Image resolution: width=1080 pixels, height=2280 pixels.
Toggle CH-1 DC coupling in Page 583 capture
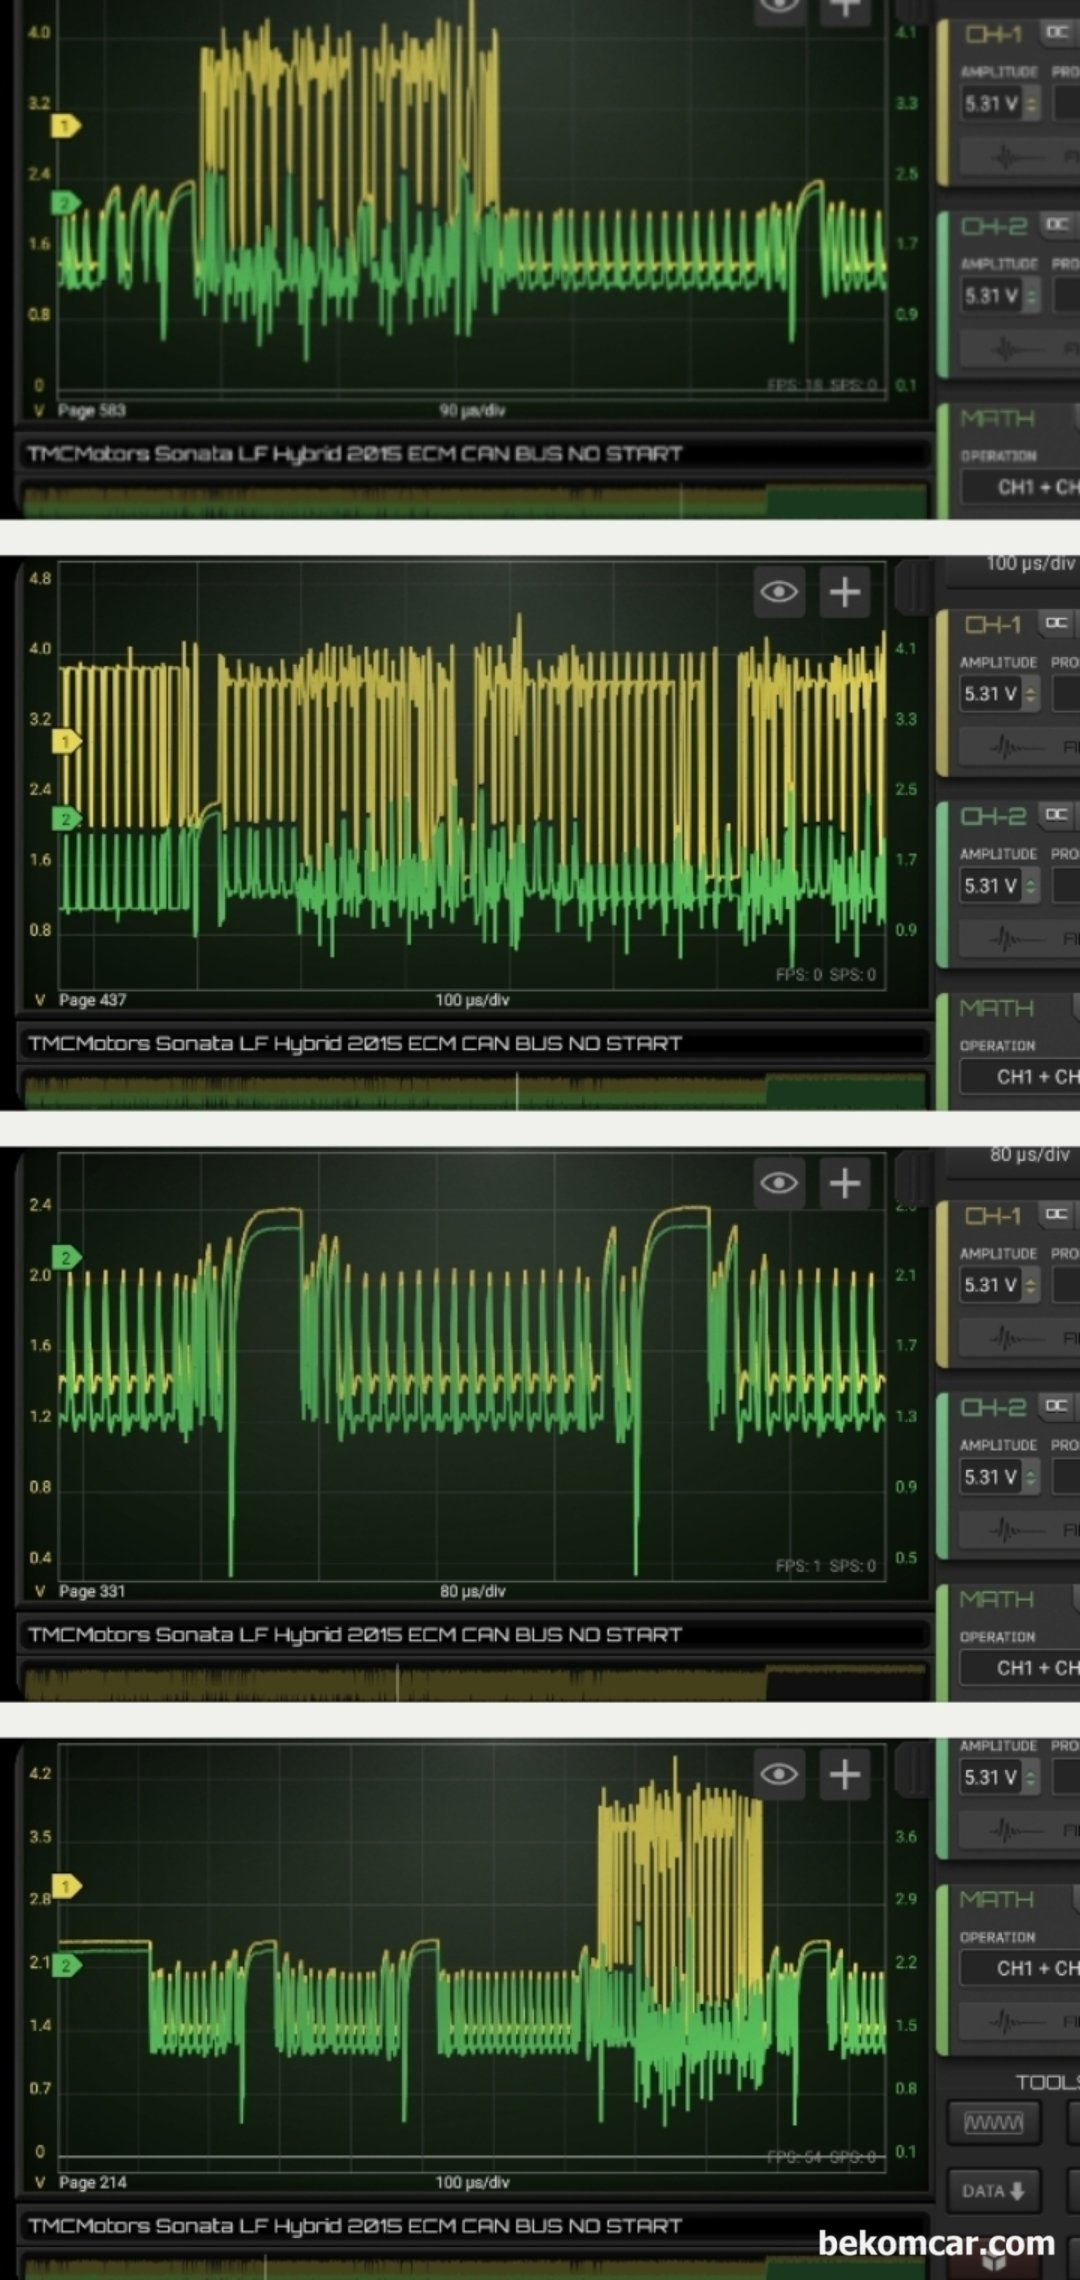click(x=1057, y=33)
